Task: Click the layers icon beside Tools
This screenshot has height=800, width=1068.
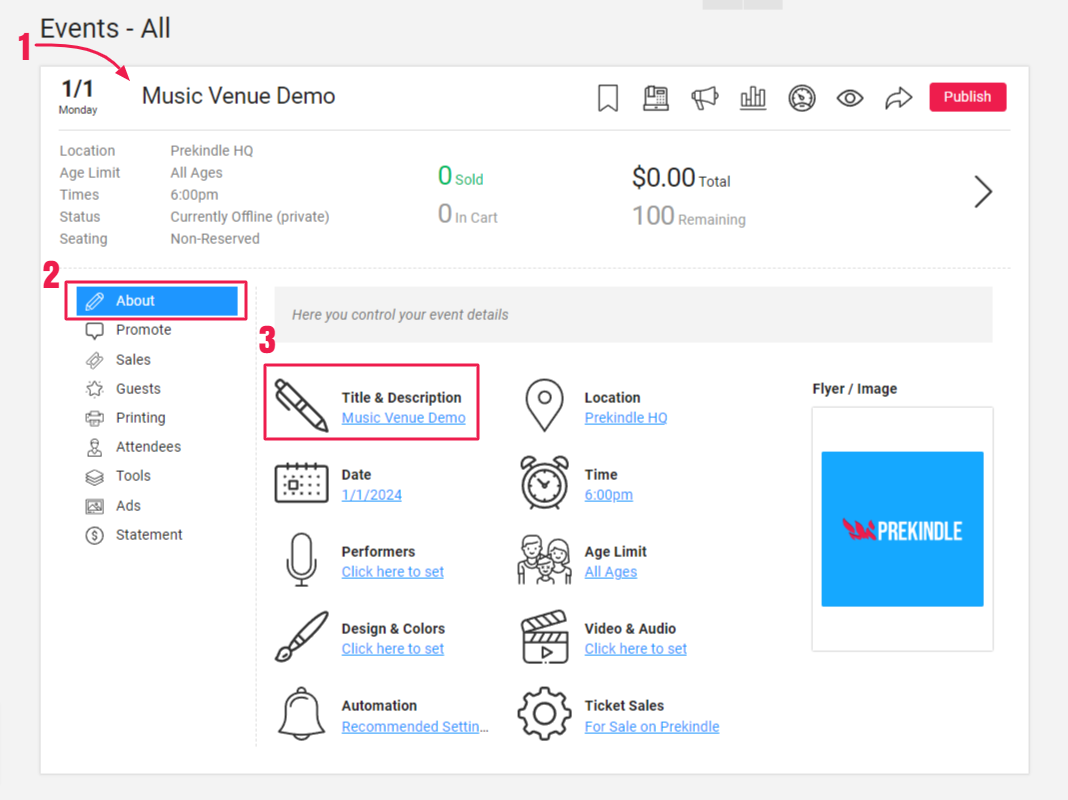Action: (x=95, y=477)
